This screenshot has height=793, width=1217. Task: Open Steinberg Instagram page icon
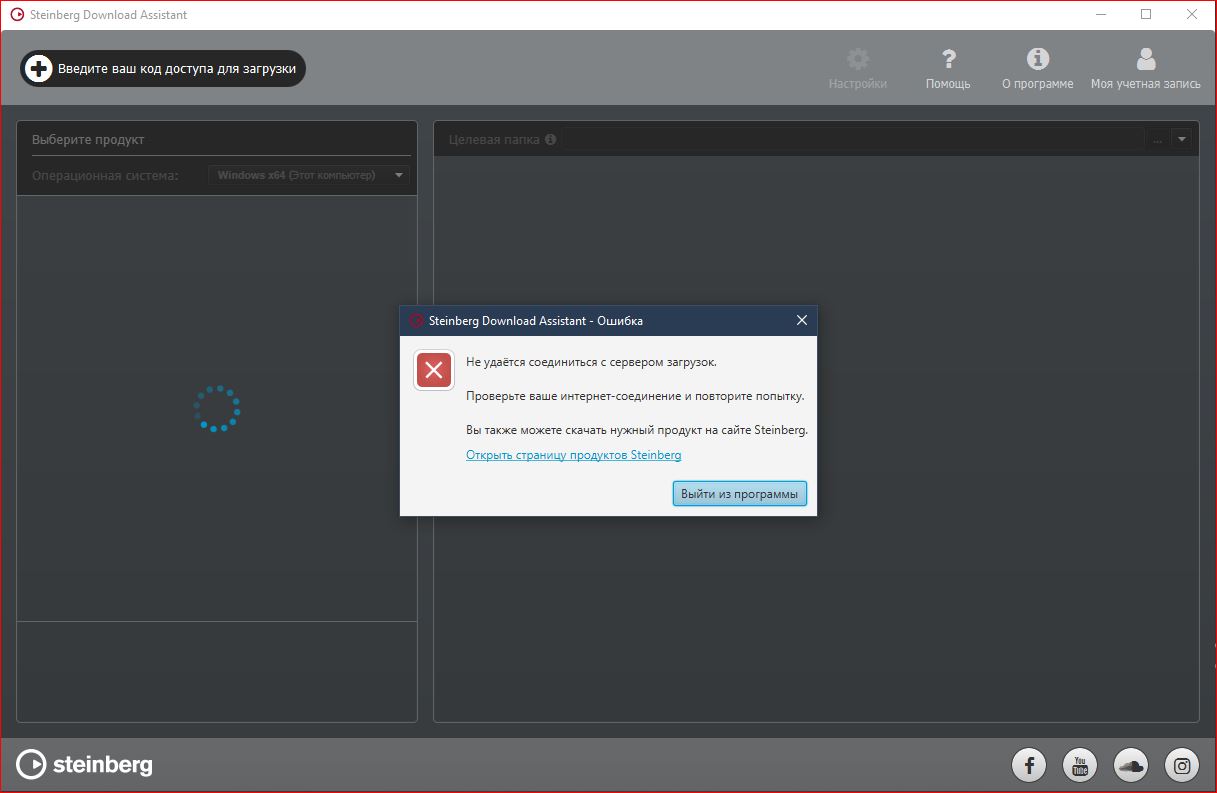click(1182, 766)
